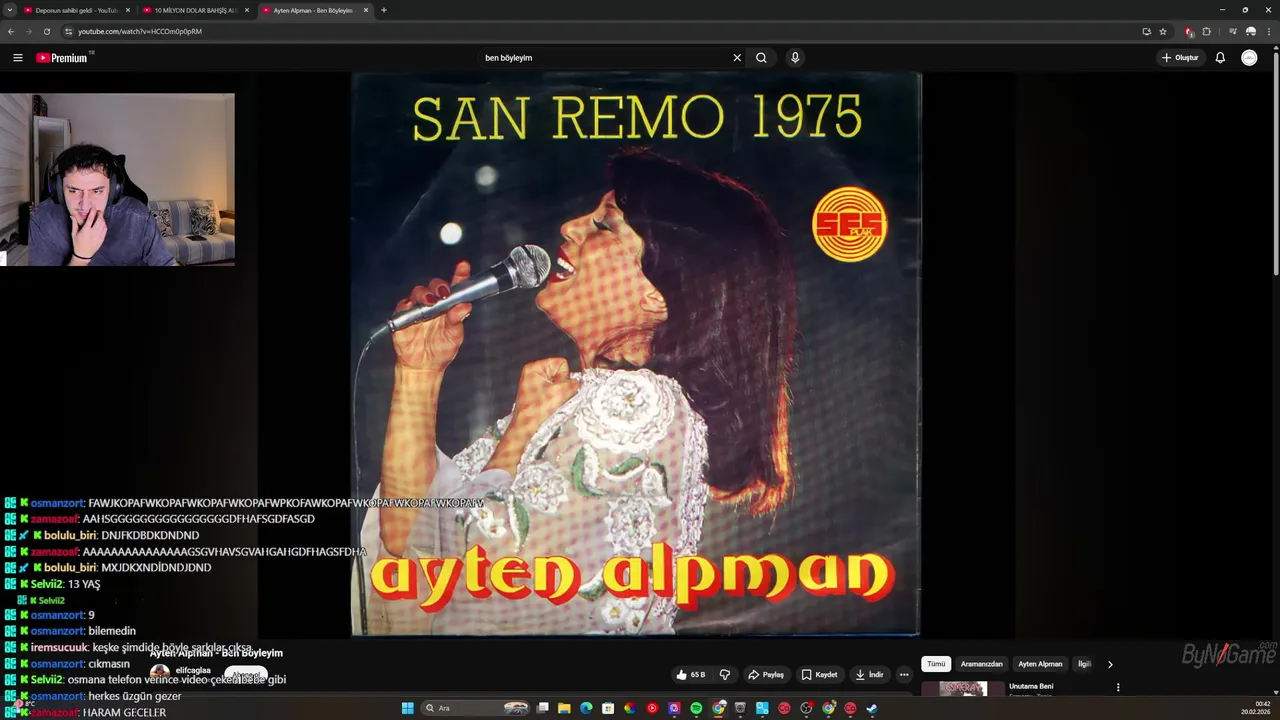1280x720 pixels.
Task: Open elifcaglaa channel avatar
Action: pyautogui.click(x=160, y=672)
